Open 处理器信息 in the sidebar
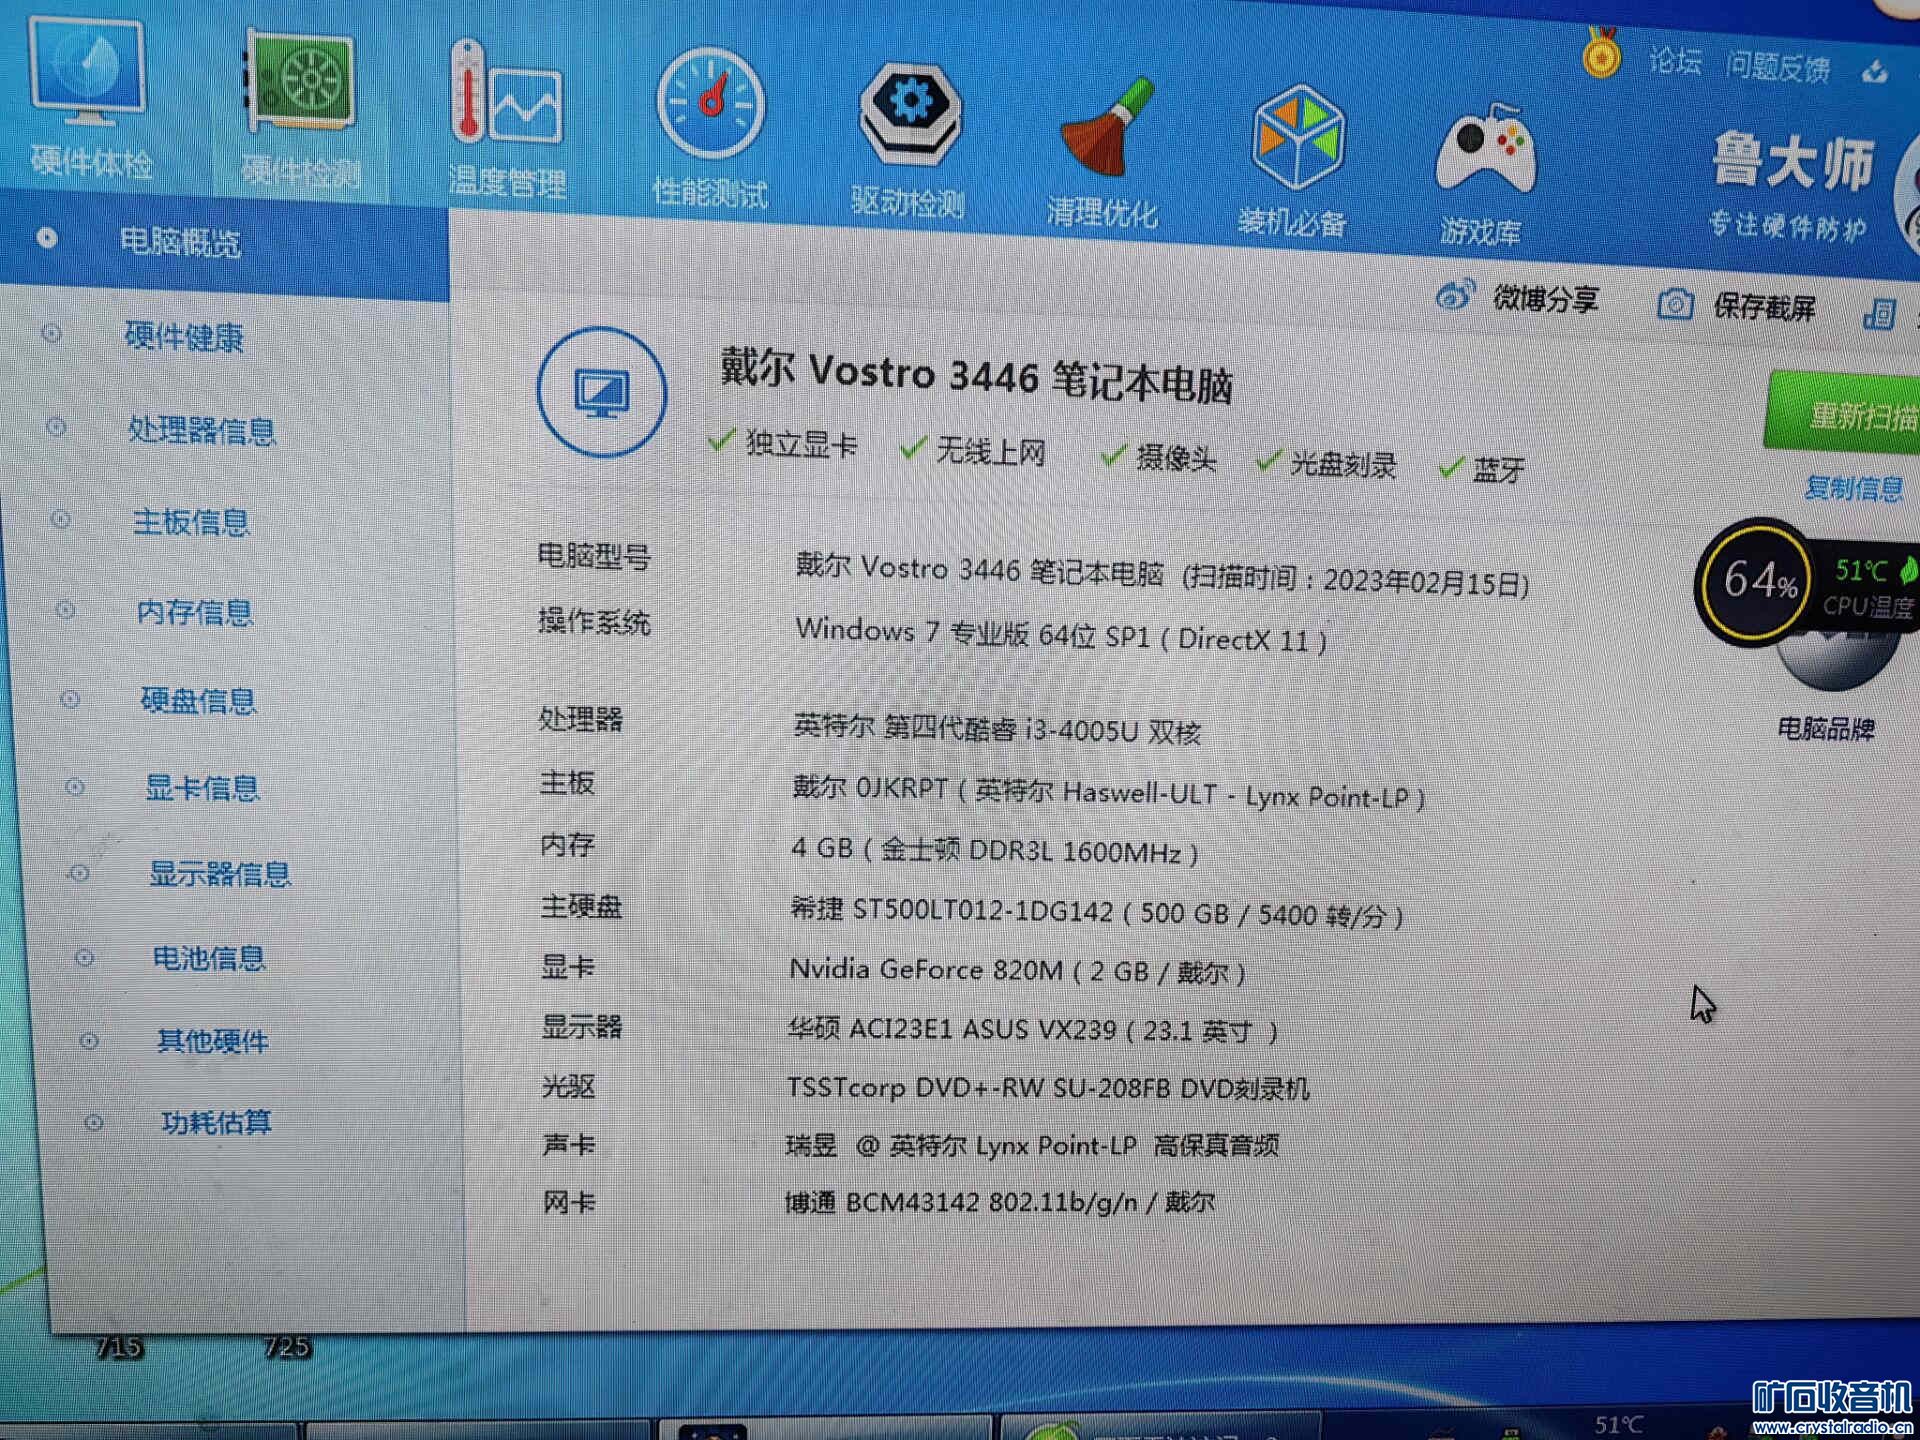The image size is (1920, 1440). point(201,430)
